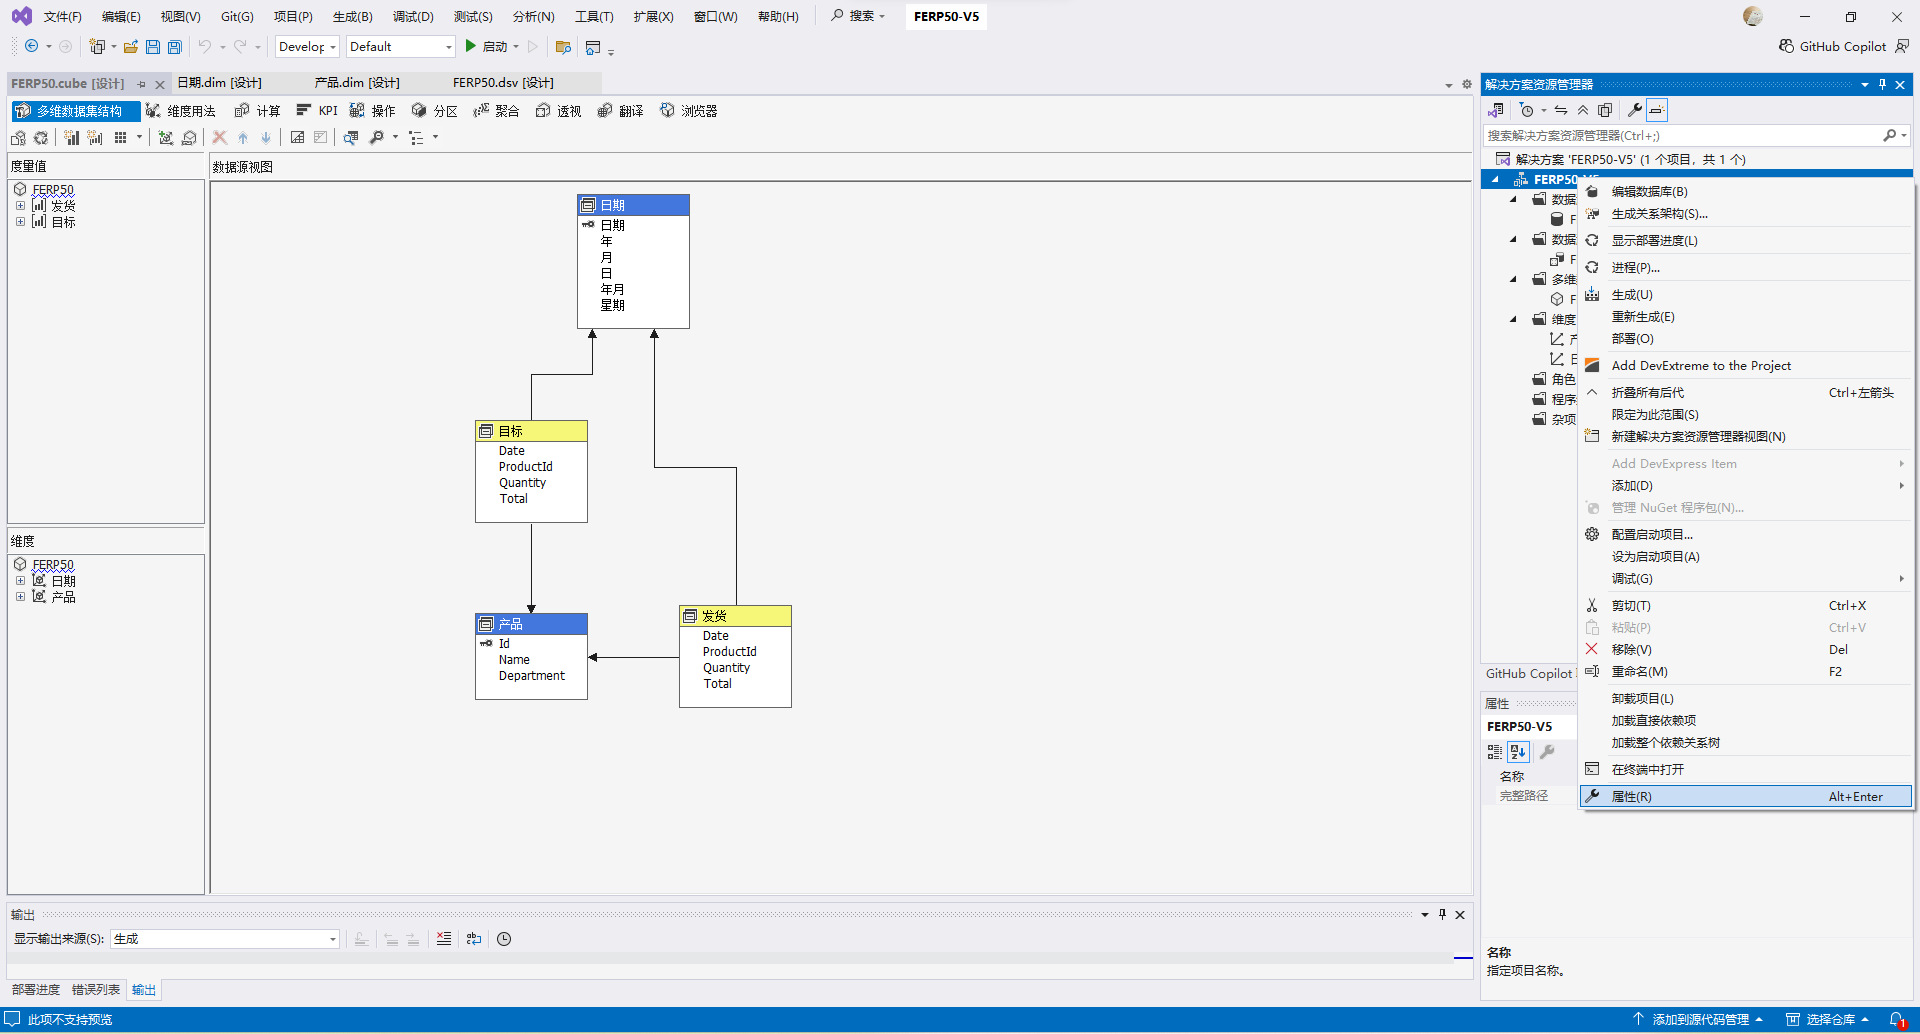Click the Move Down arrow icon

[x=266, y=138]
